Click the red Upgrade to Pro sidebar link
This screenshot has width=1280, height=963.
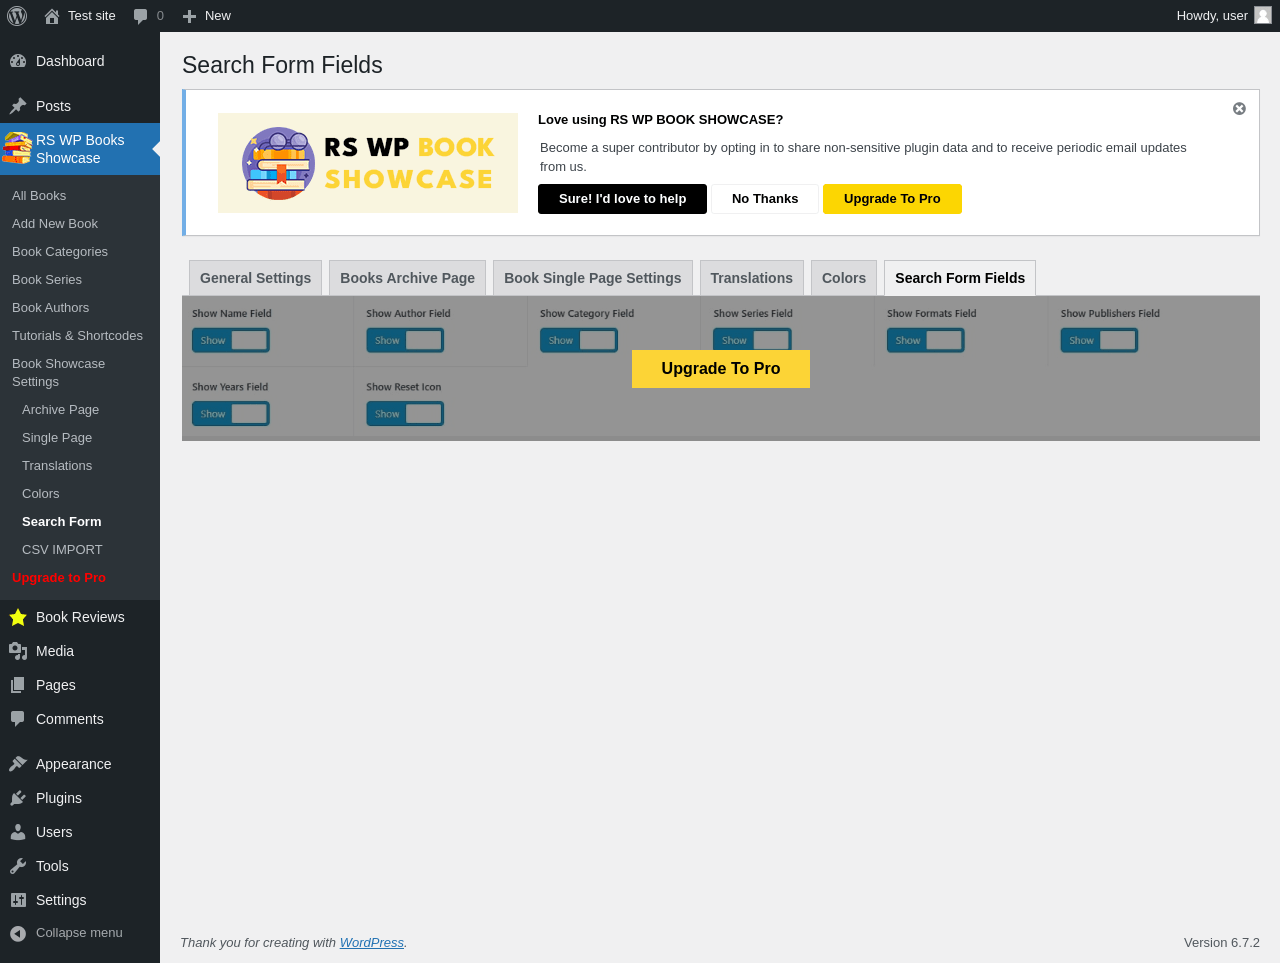click(59, 578)
